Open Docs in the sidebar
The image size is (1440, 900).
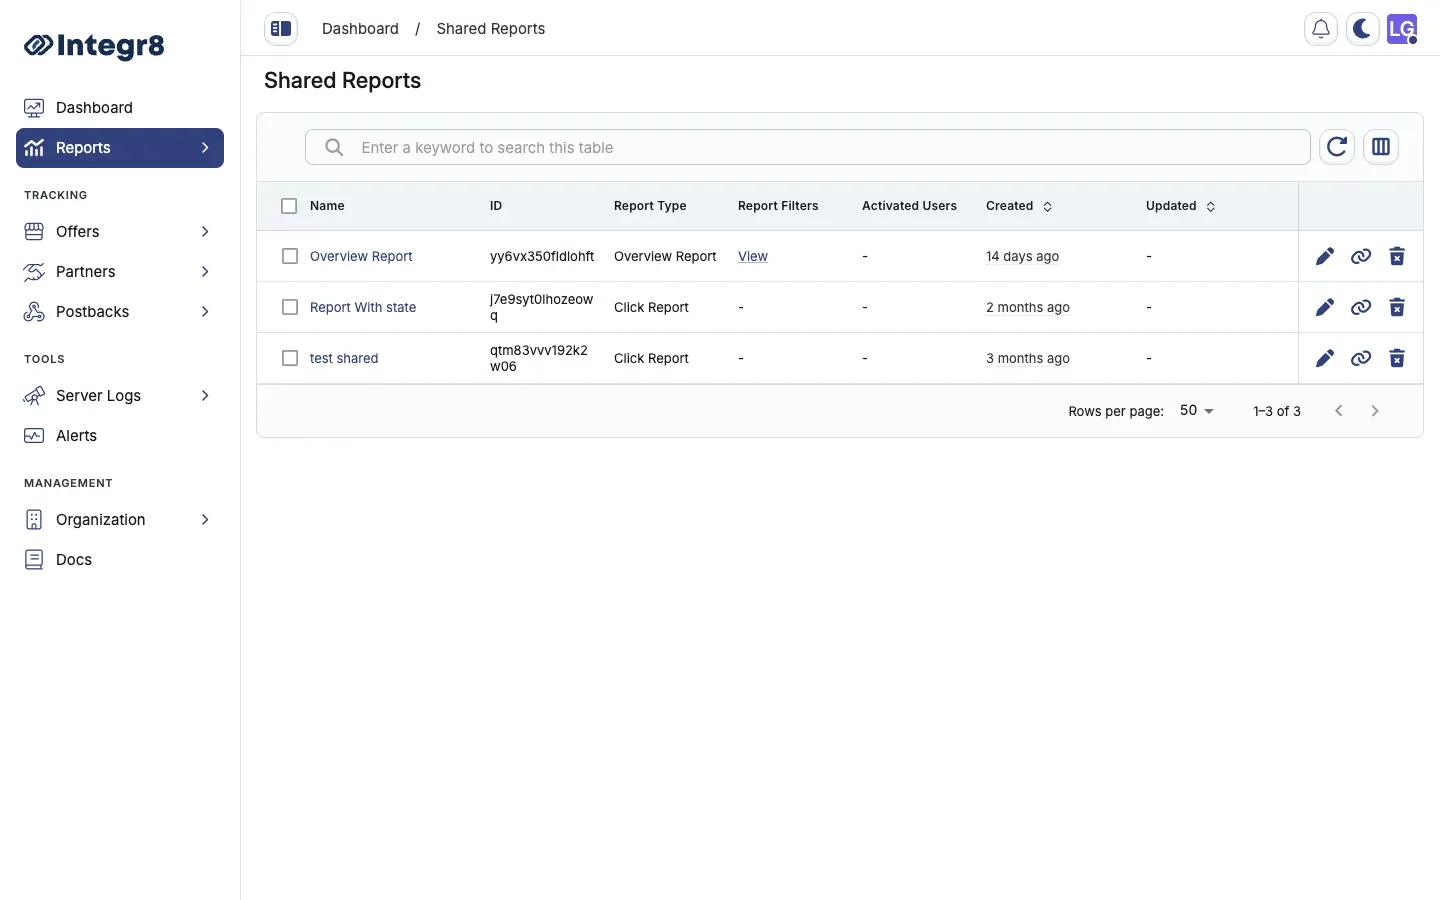pos(120,559)
